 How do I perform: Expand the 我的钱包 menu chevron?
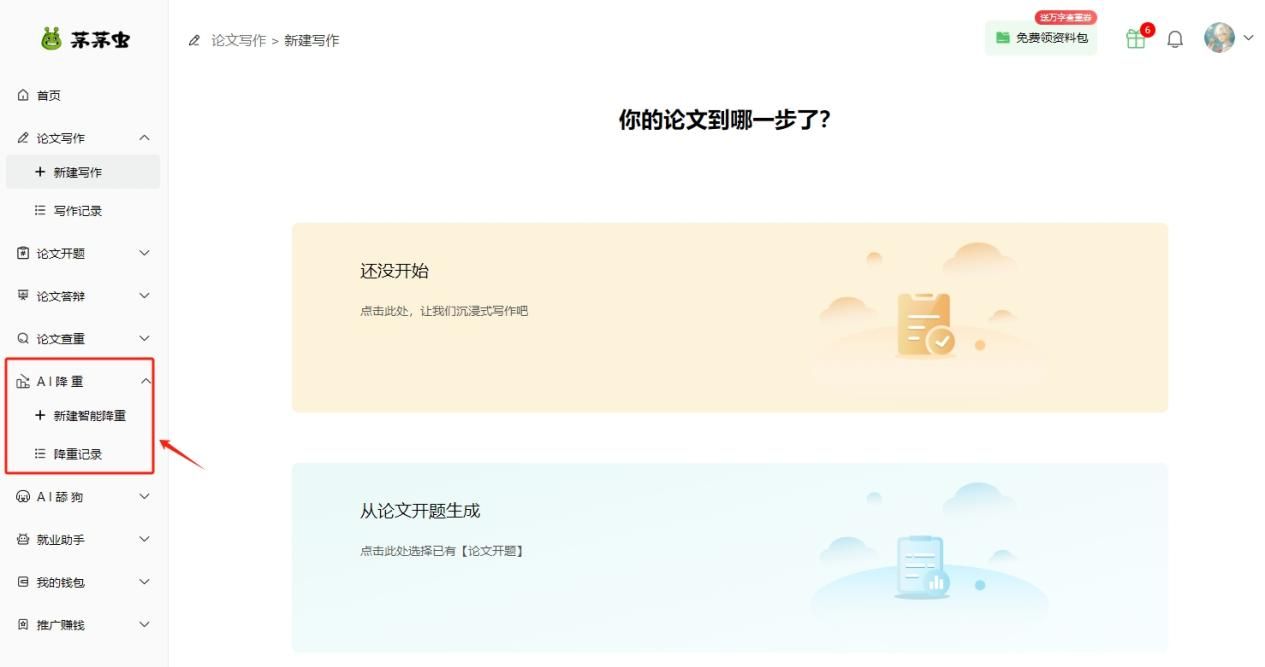point(144,582)
